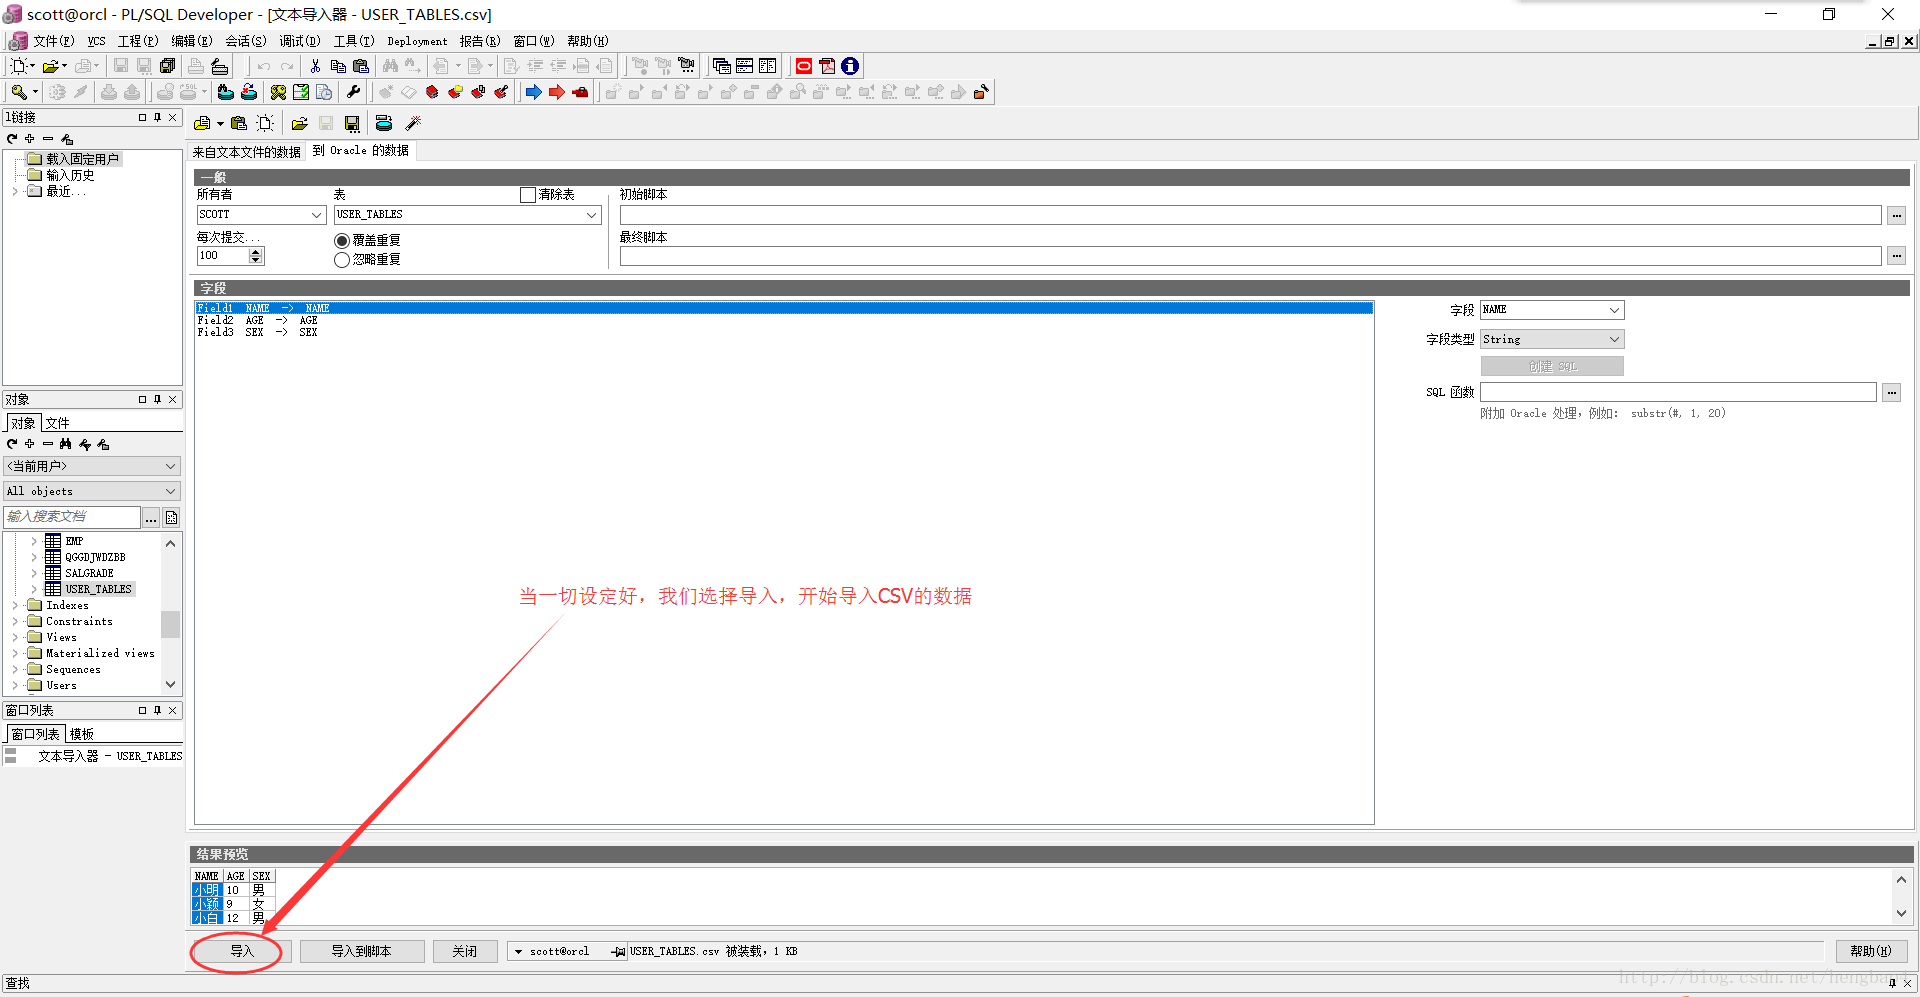1920x997 pixels.
Task: Select the Field2 AGE mapping row
Action: [784, 320]
